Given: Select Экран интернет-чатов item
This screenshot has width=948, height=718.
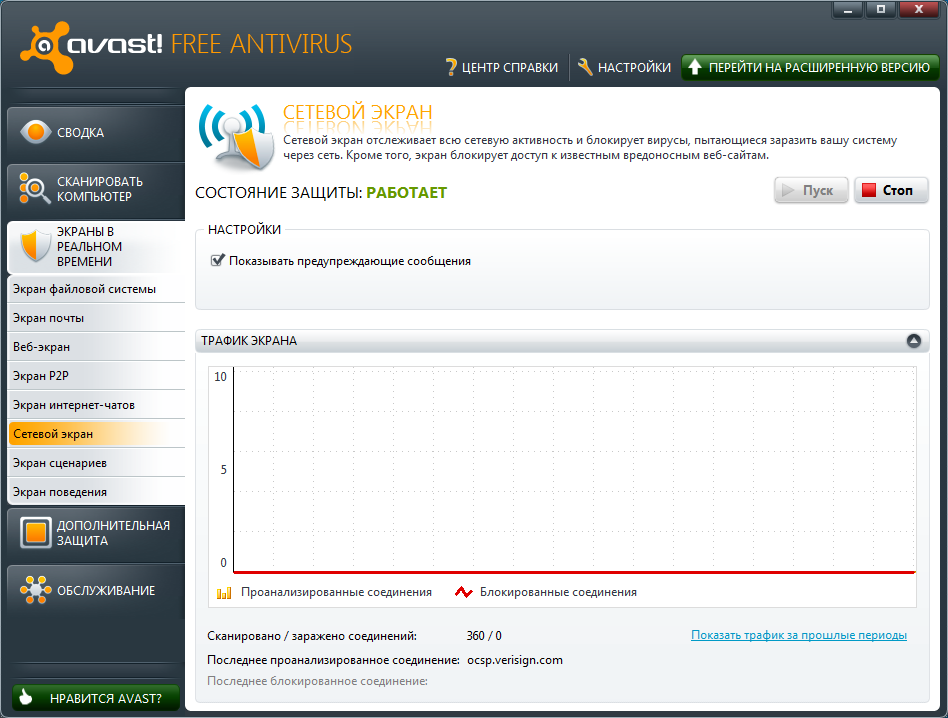Looking at the screenshot, I should (96, 405).
